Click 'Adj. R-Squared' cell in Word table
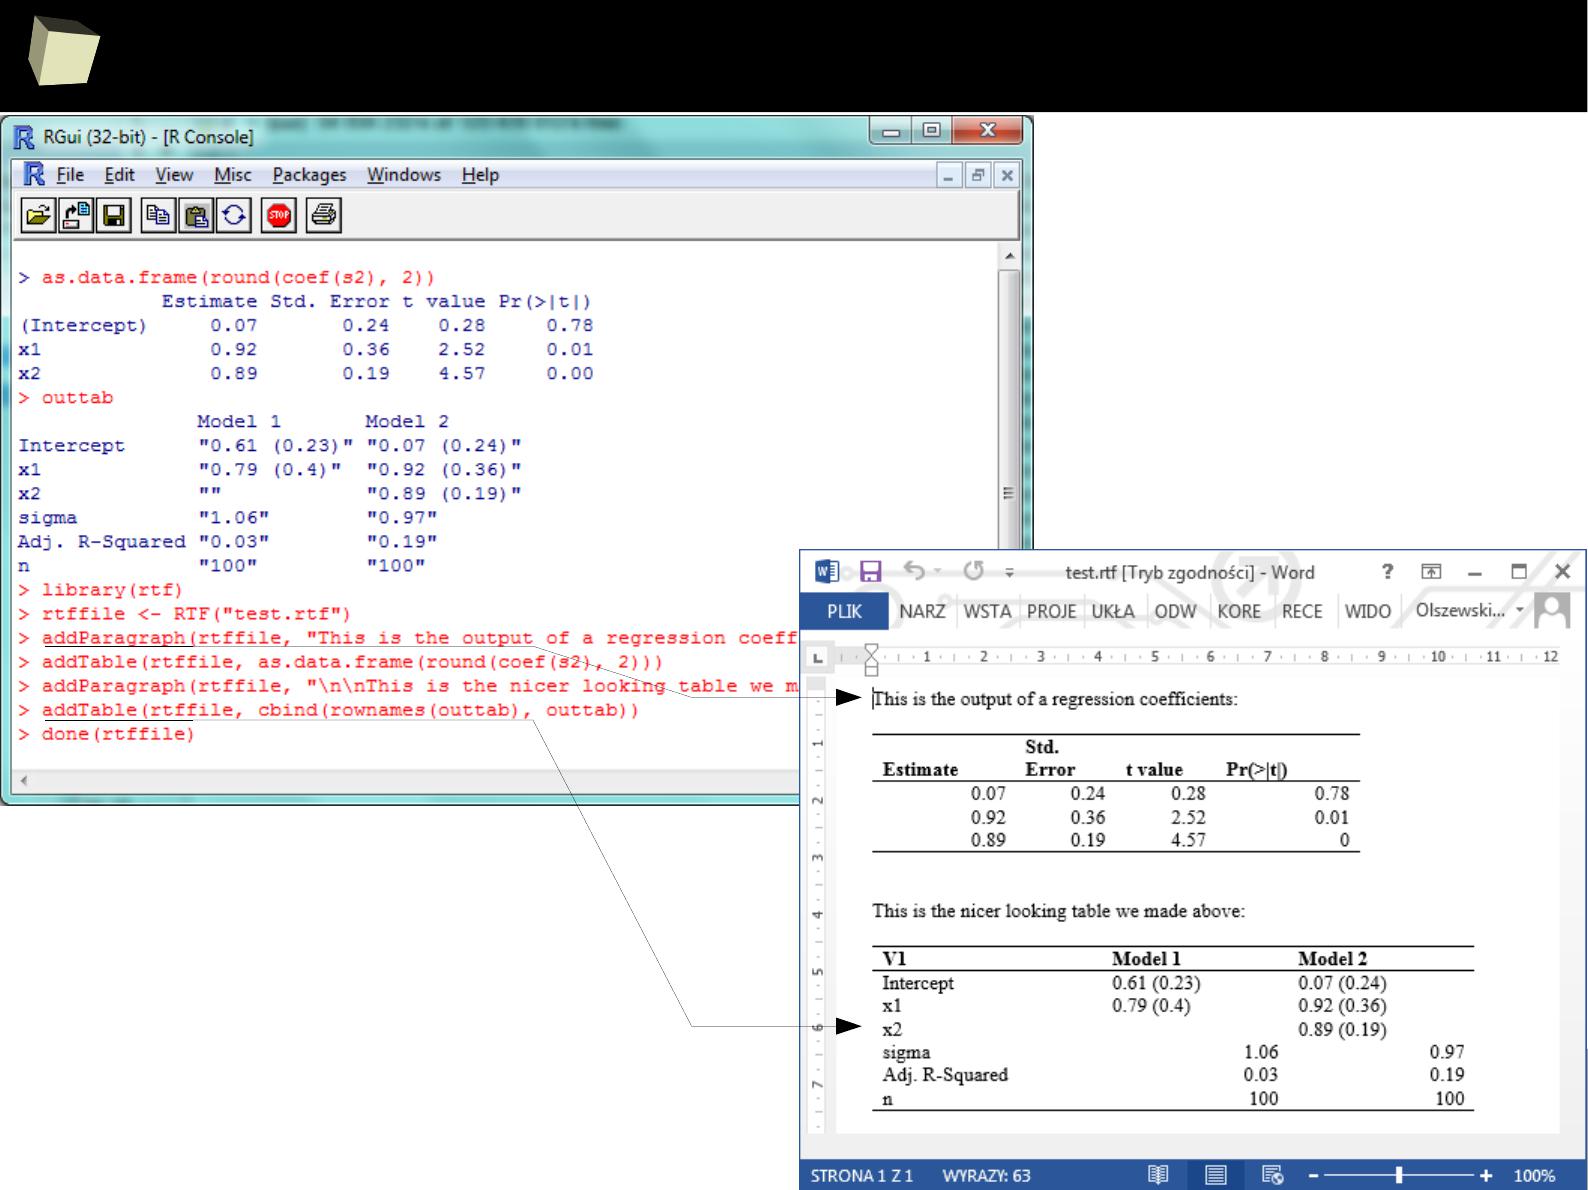Screen dimensions: 1588x1190 click(x=945, y=1075)
